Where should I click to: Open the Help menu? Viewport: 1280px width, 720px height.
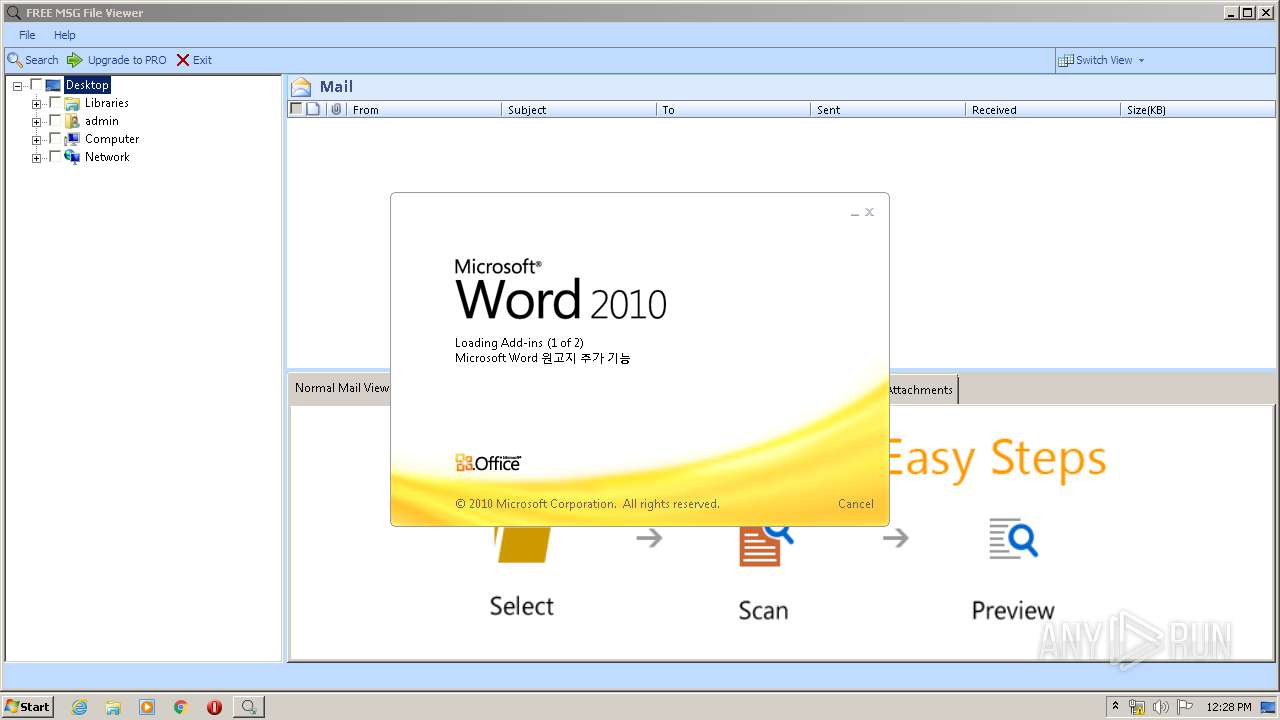[x=65, y=35]
